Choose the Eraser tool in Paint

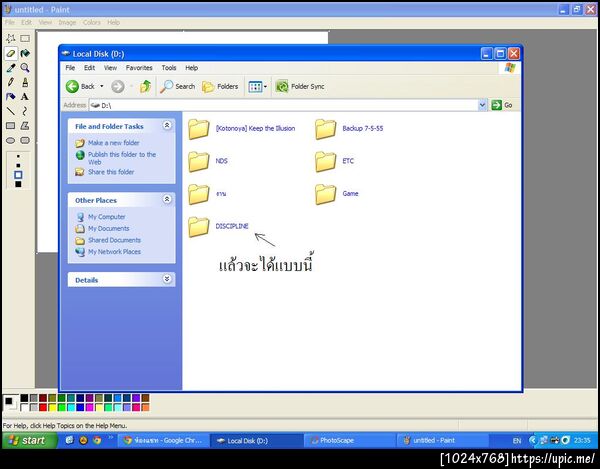tap(11, 53)
